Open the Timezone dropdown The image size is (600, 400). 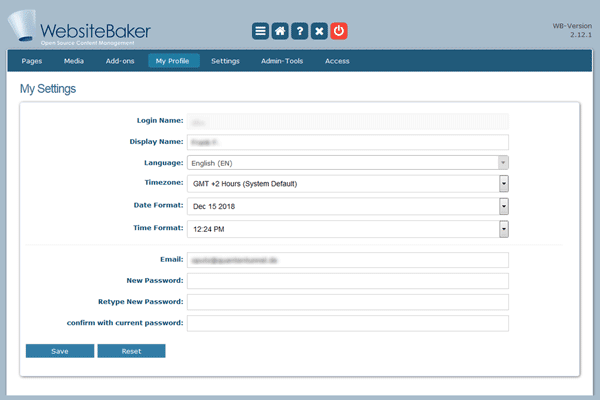(347, 183)
